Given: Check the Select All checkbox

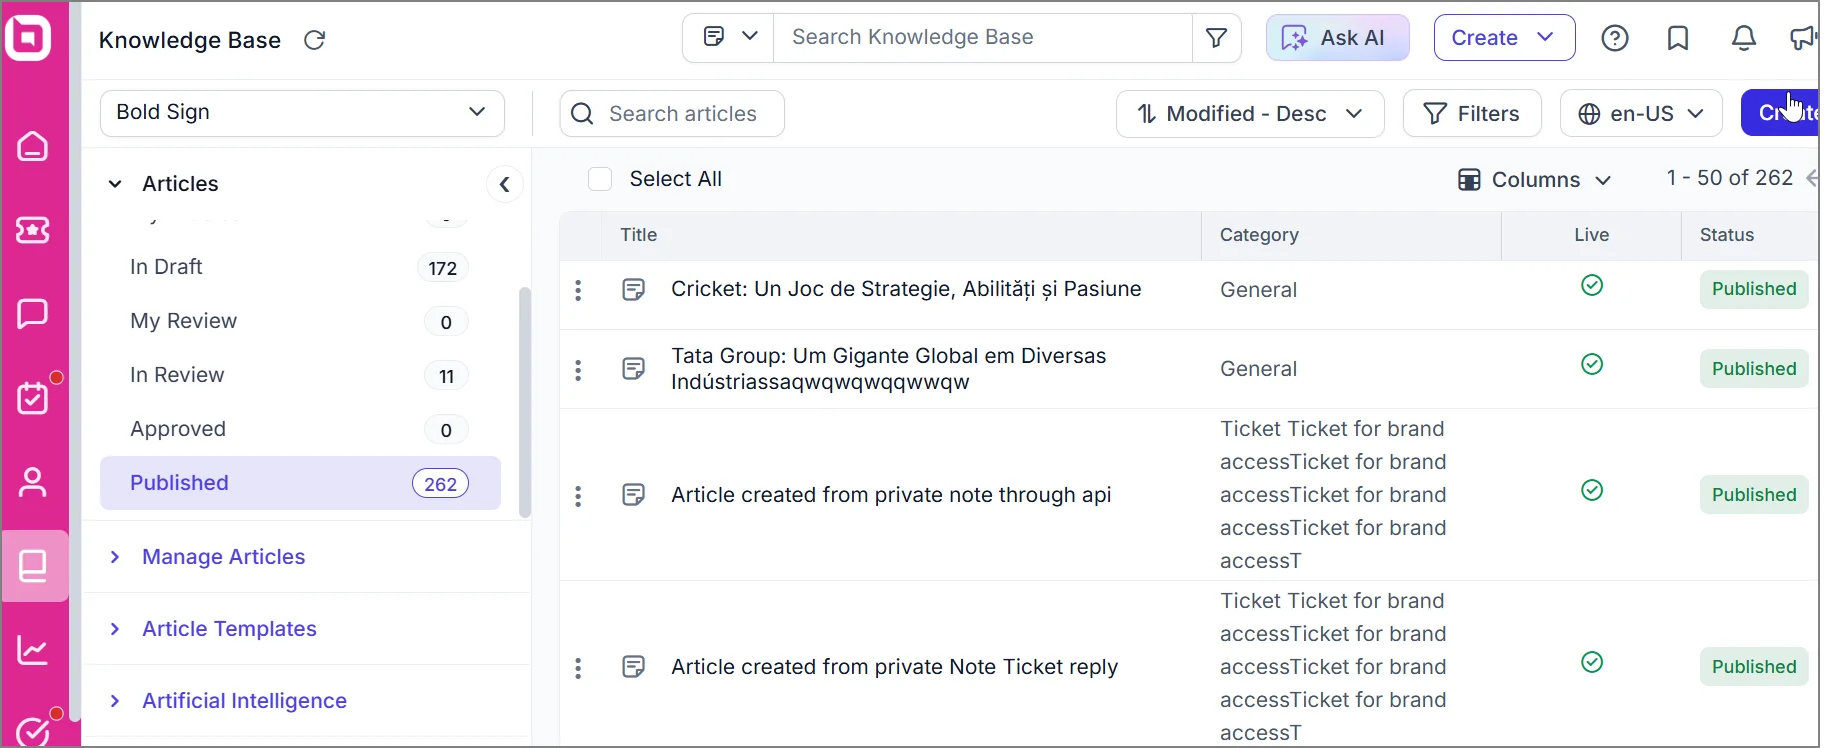Looking at the screenshot, I should point(600,179).
